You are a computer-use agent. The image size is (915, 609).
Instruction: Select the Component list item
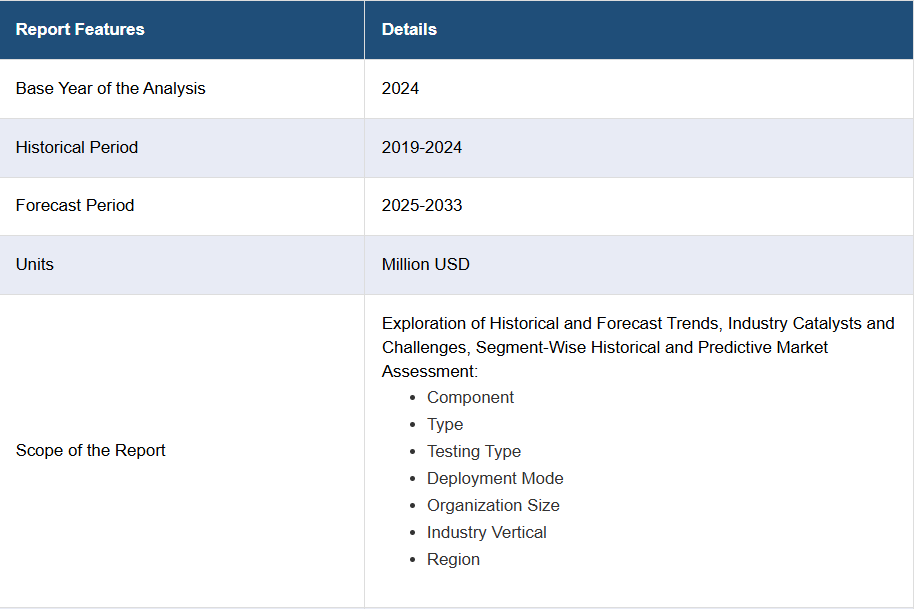(x=470, y=397)
